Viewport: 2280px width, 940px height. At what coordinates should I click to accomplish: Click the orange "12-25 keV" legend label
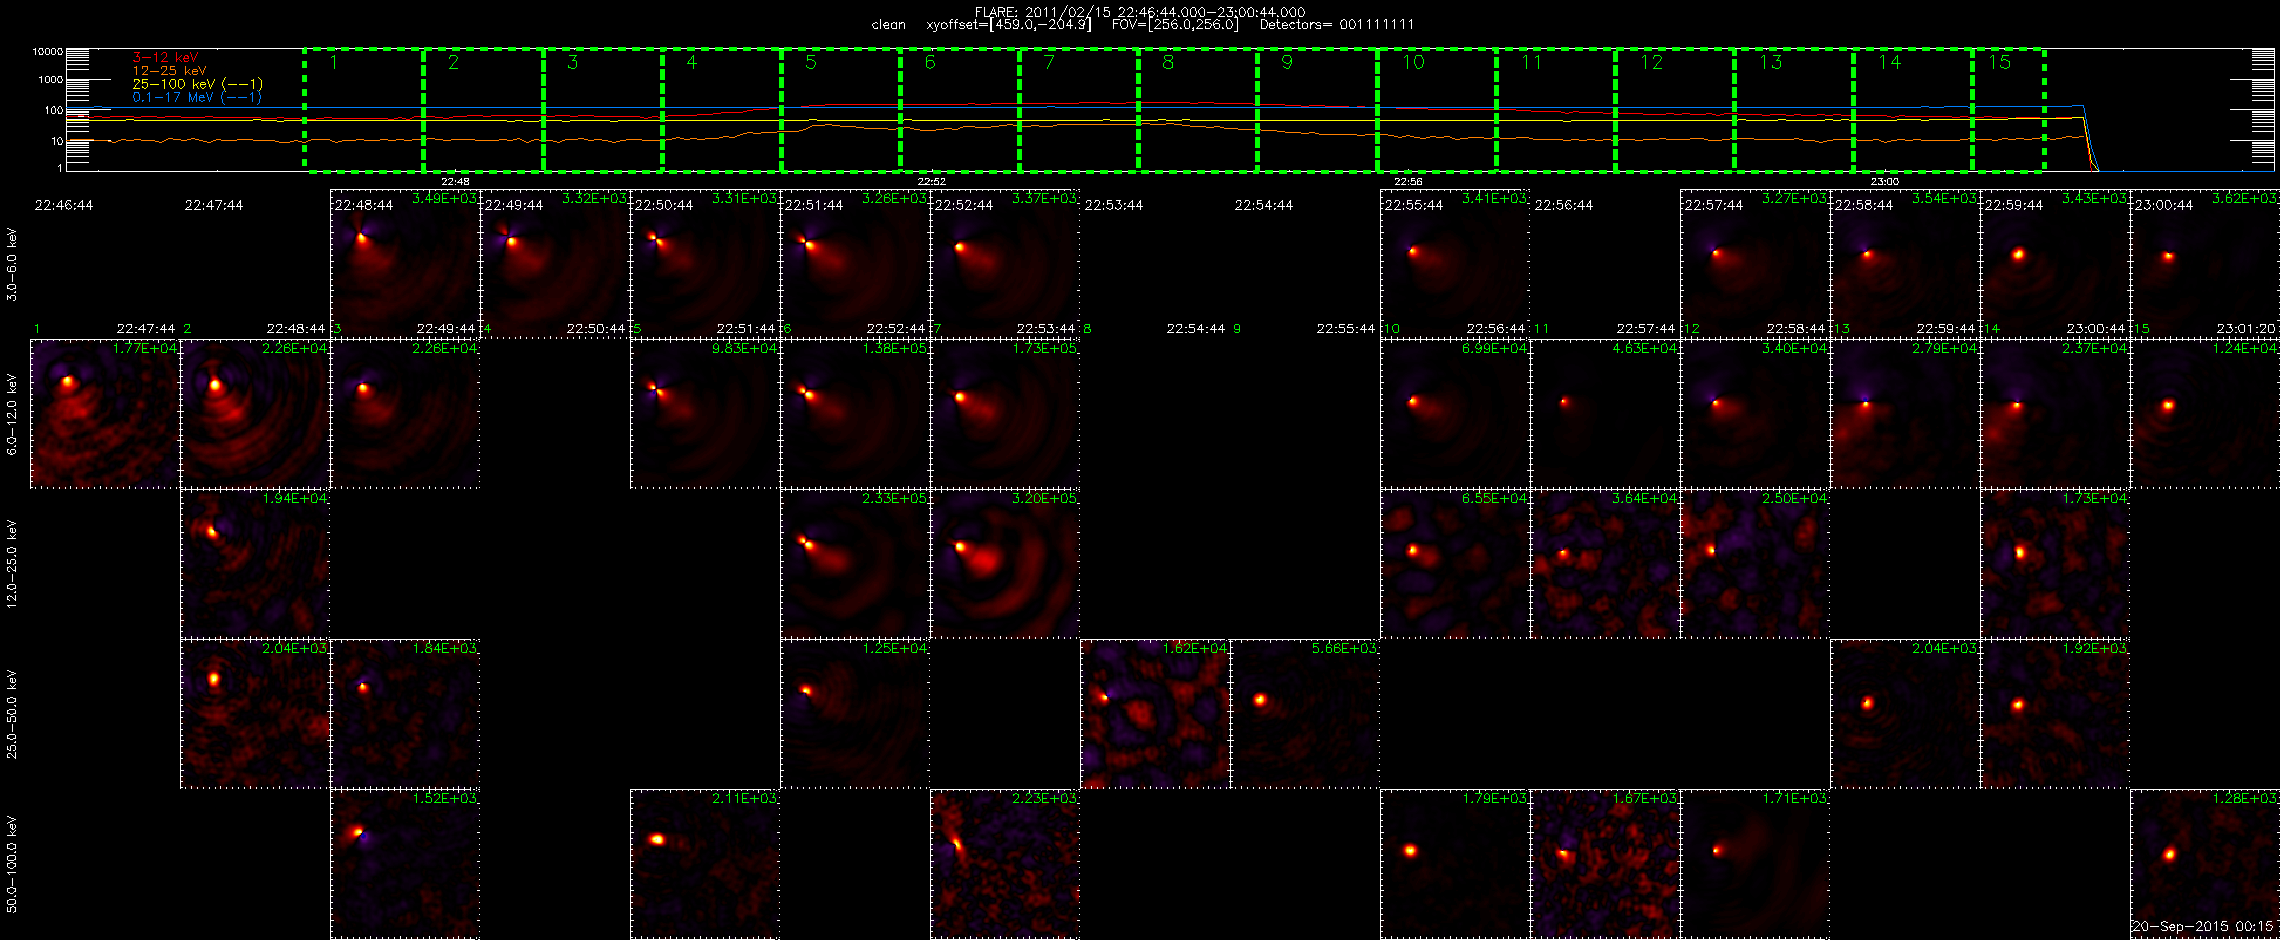tap(169, 71)
